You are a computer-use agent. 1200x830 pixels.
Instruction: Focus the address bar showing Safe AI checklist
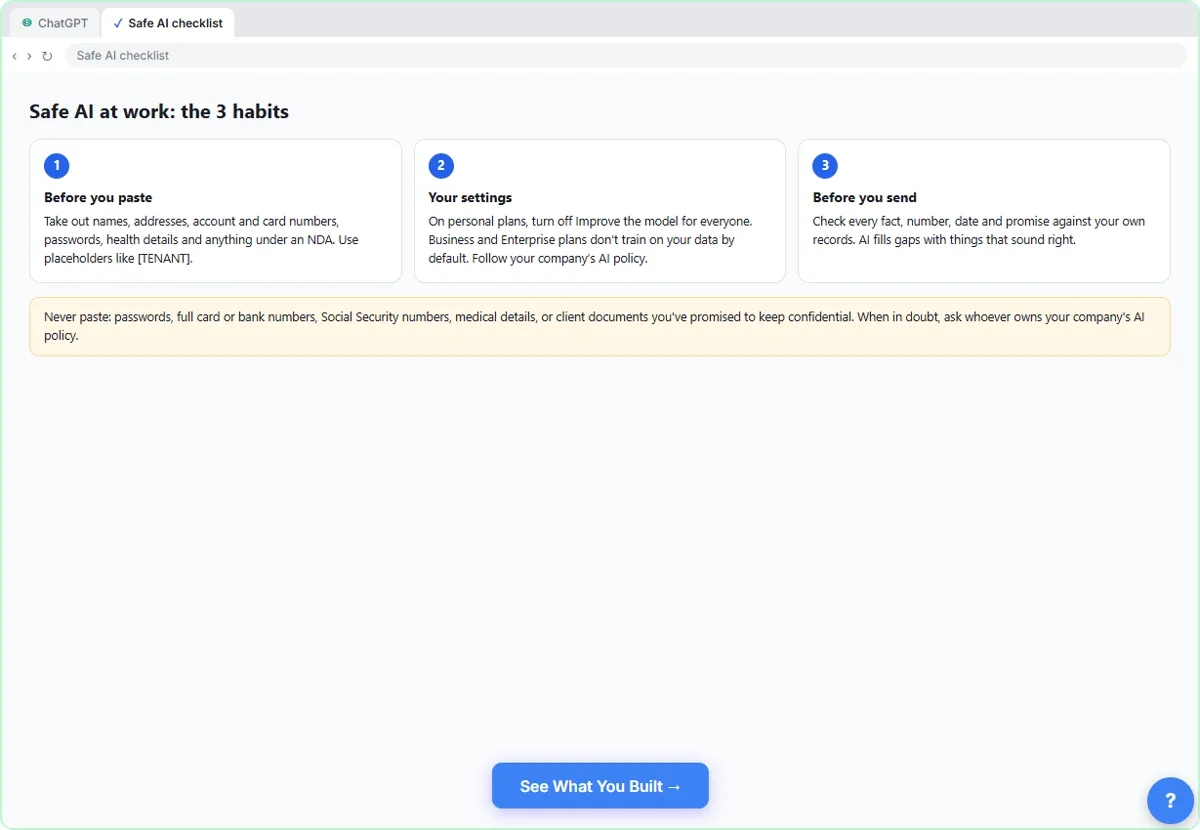tap(626, 56)
